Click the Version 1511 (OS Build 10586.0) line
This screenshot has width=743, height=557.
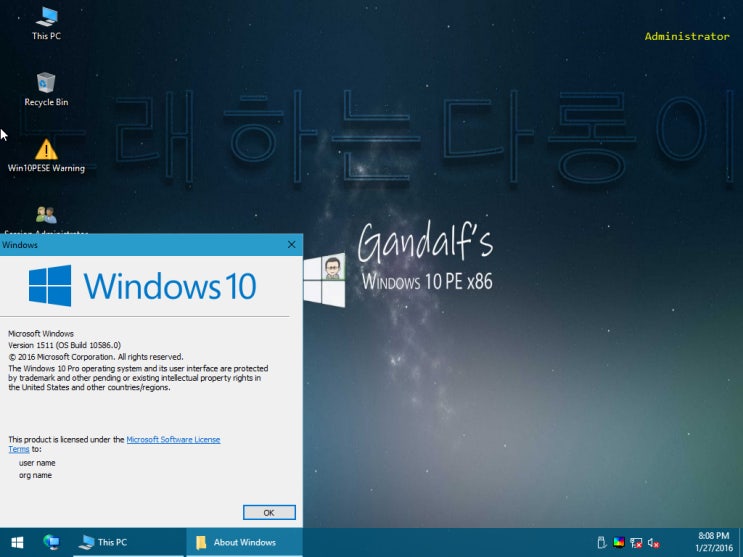coord(64,345)
